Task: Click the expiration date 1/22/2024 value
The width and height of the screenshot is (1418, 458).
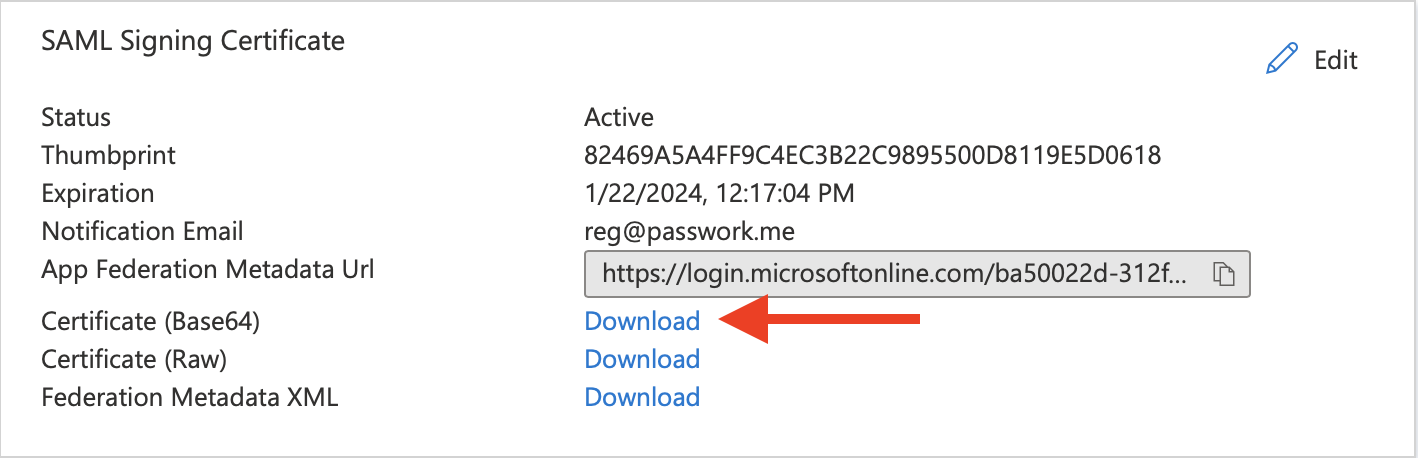Action: click(x=719, y=193)
